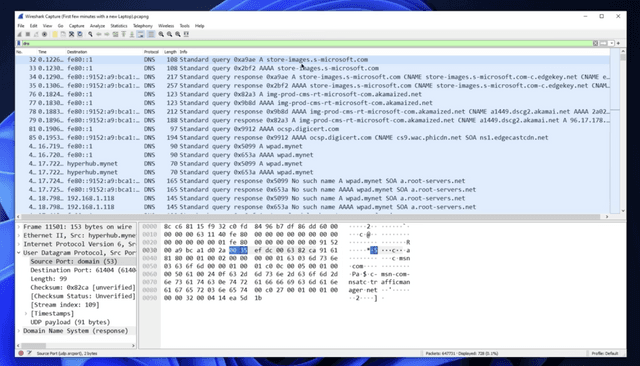Open the View menu
The width and height of the screenshot is (640, 366).
click(47, 26)
